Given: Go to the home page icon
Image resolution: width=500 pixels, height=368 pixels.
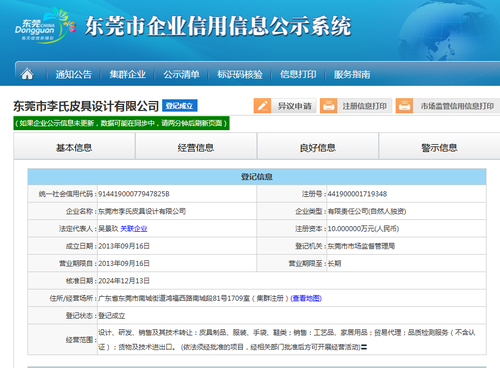Looking at the screenshot, I should 27,74.
